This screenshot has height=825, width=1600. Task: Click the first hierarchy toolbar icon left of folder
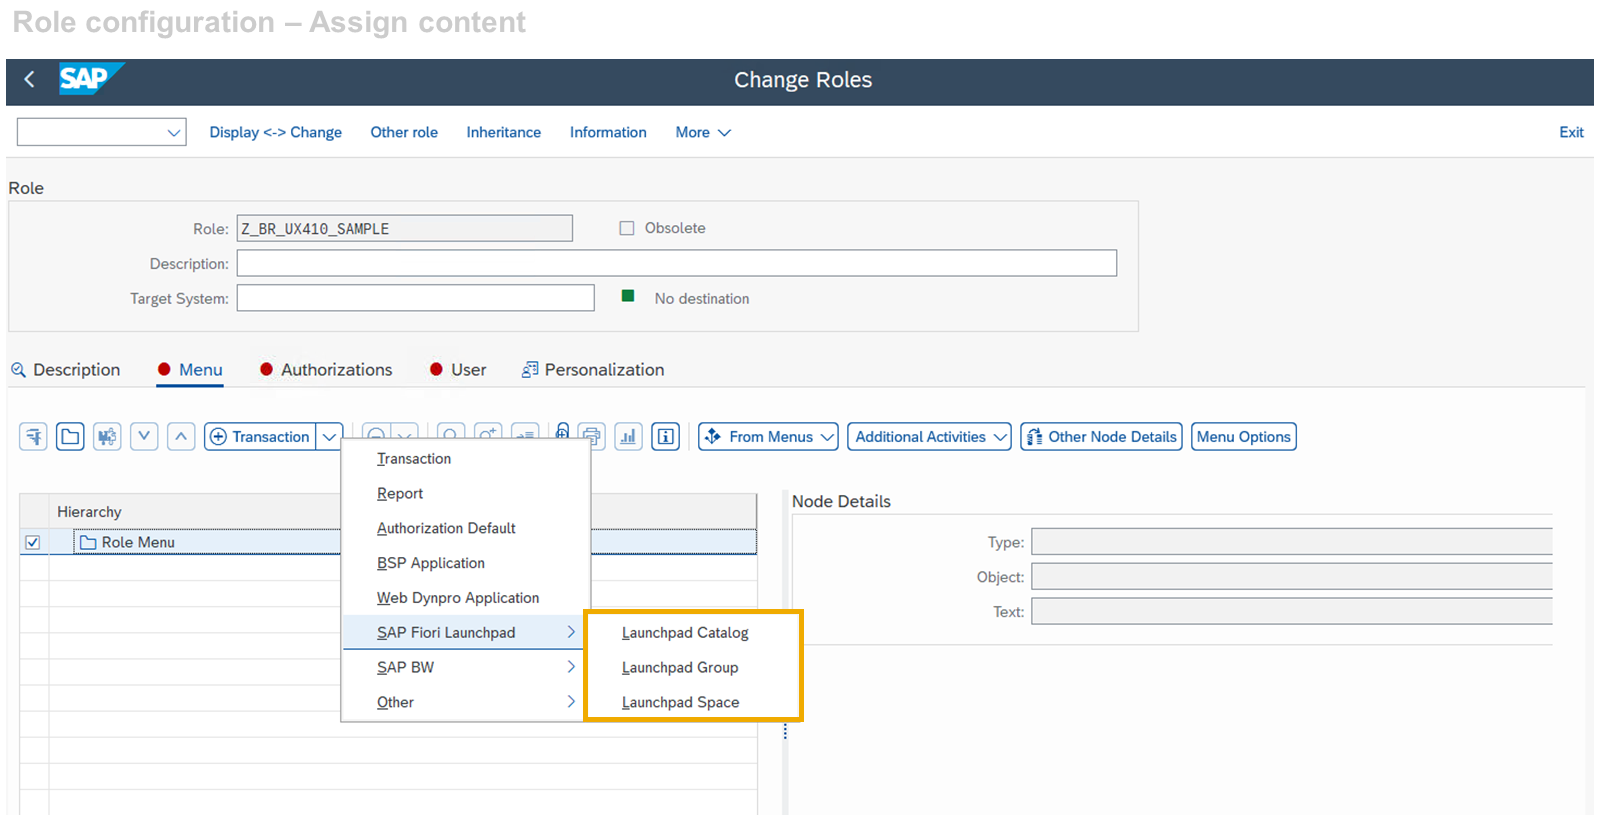pyautogui.click(x=33, y=437)
